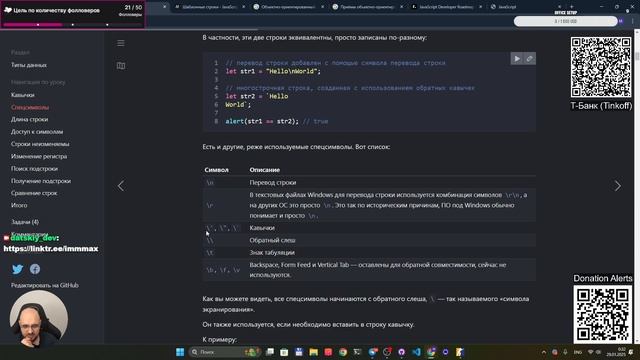Image resolution: width=640 pixels, height=360 pixels.
Task: Click the code line 'alert(str1 == str2);'
Action: [262, 121]
